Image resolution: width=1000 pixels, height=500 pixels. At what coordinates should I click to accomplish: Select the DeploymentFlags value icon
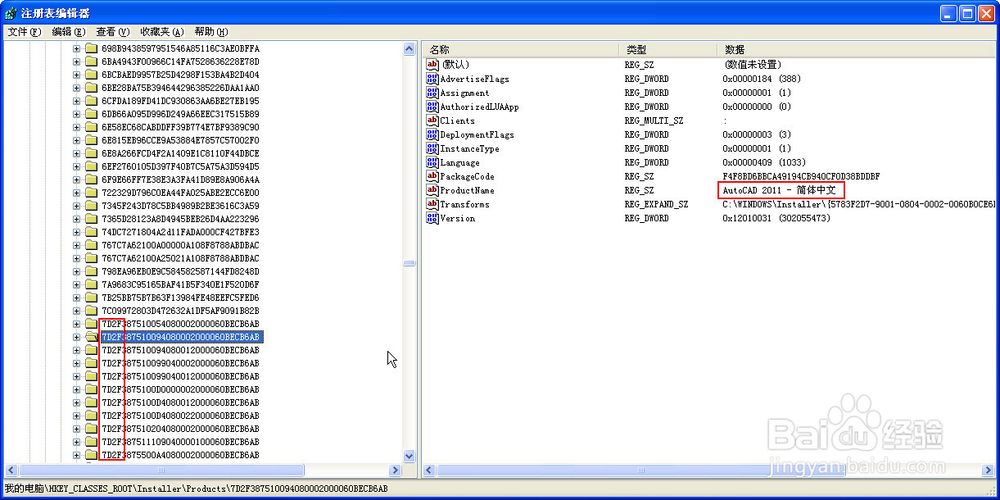tap(432, 135)
